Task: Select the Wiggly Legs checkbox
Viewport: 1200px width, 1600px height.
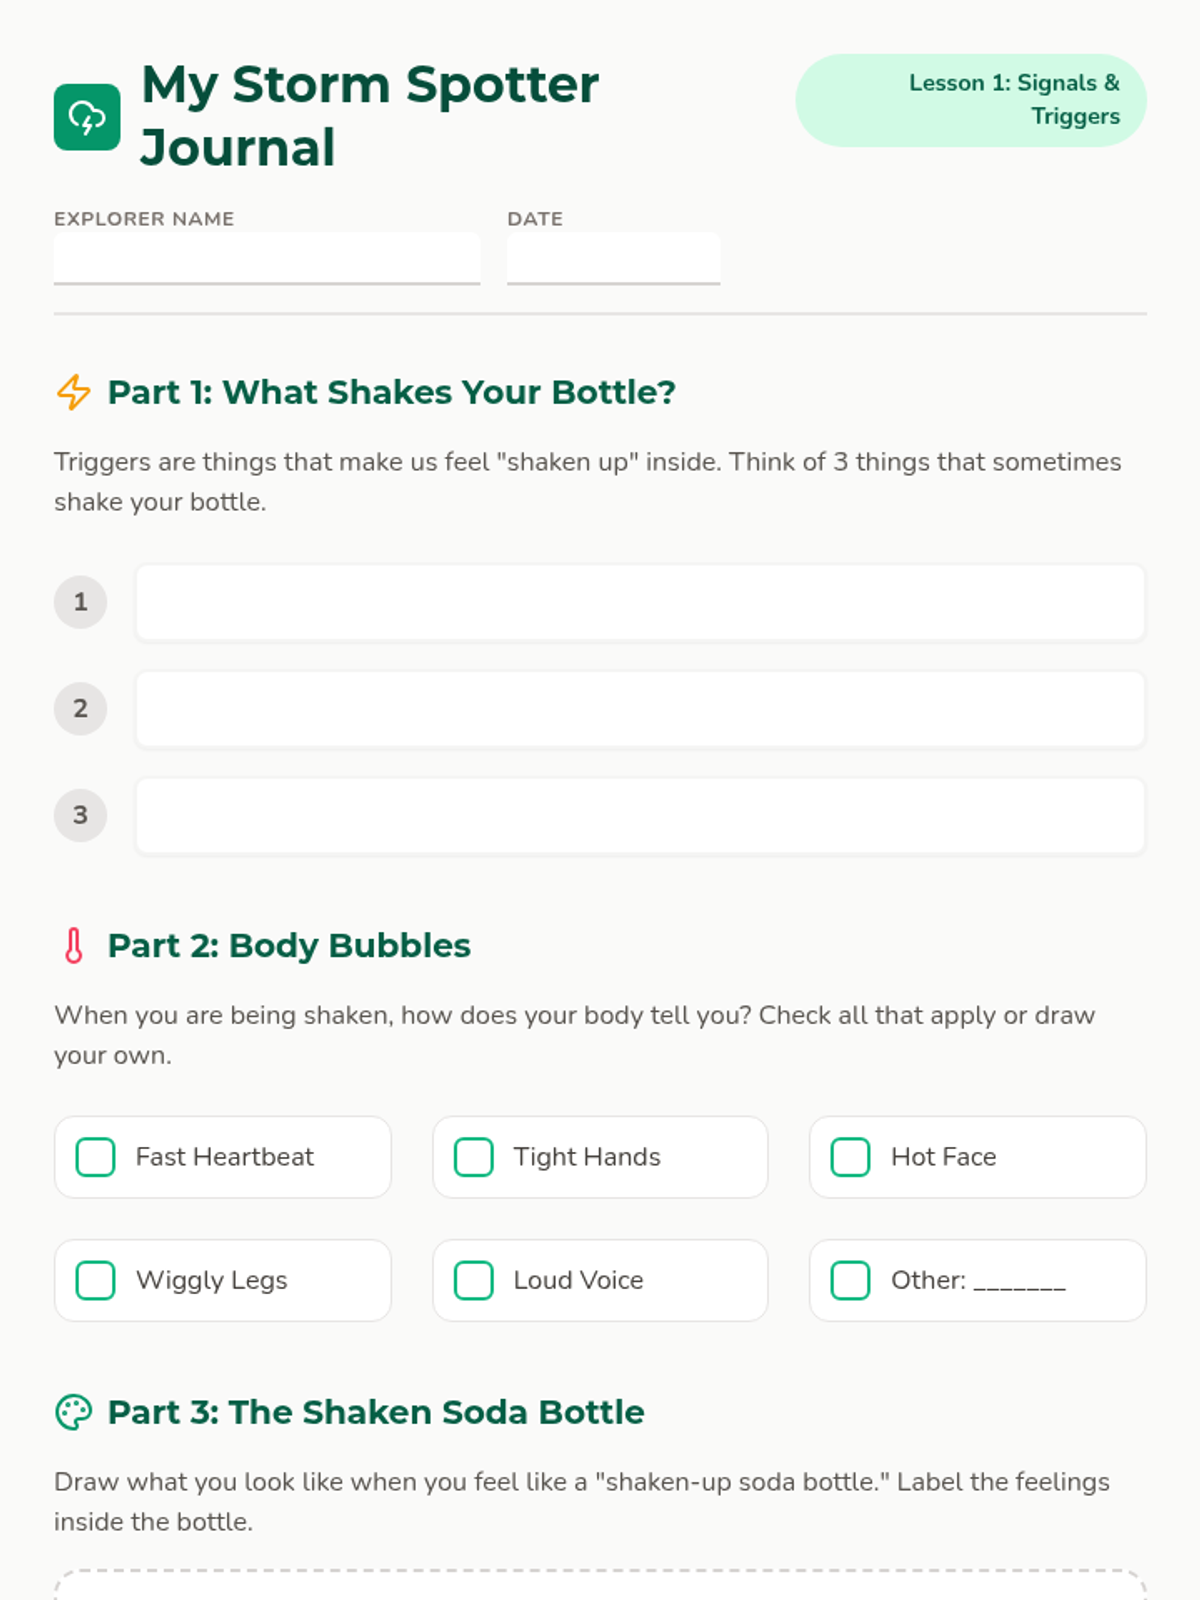Action: 96,1280
